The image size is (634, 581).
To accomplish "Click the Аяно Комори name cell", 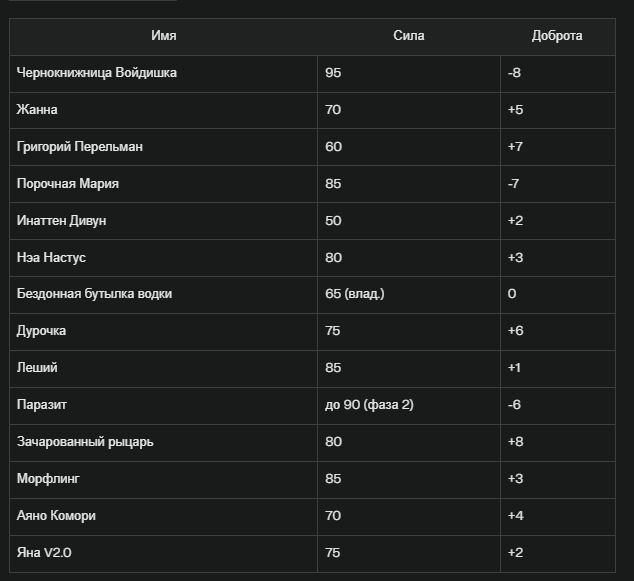I will (x=163, y=517).
